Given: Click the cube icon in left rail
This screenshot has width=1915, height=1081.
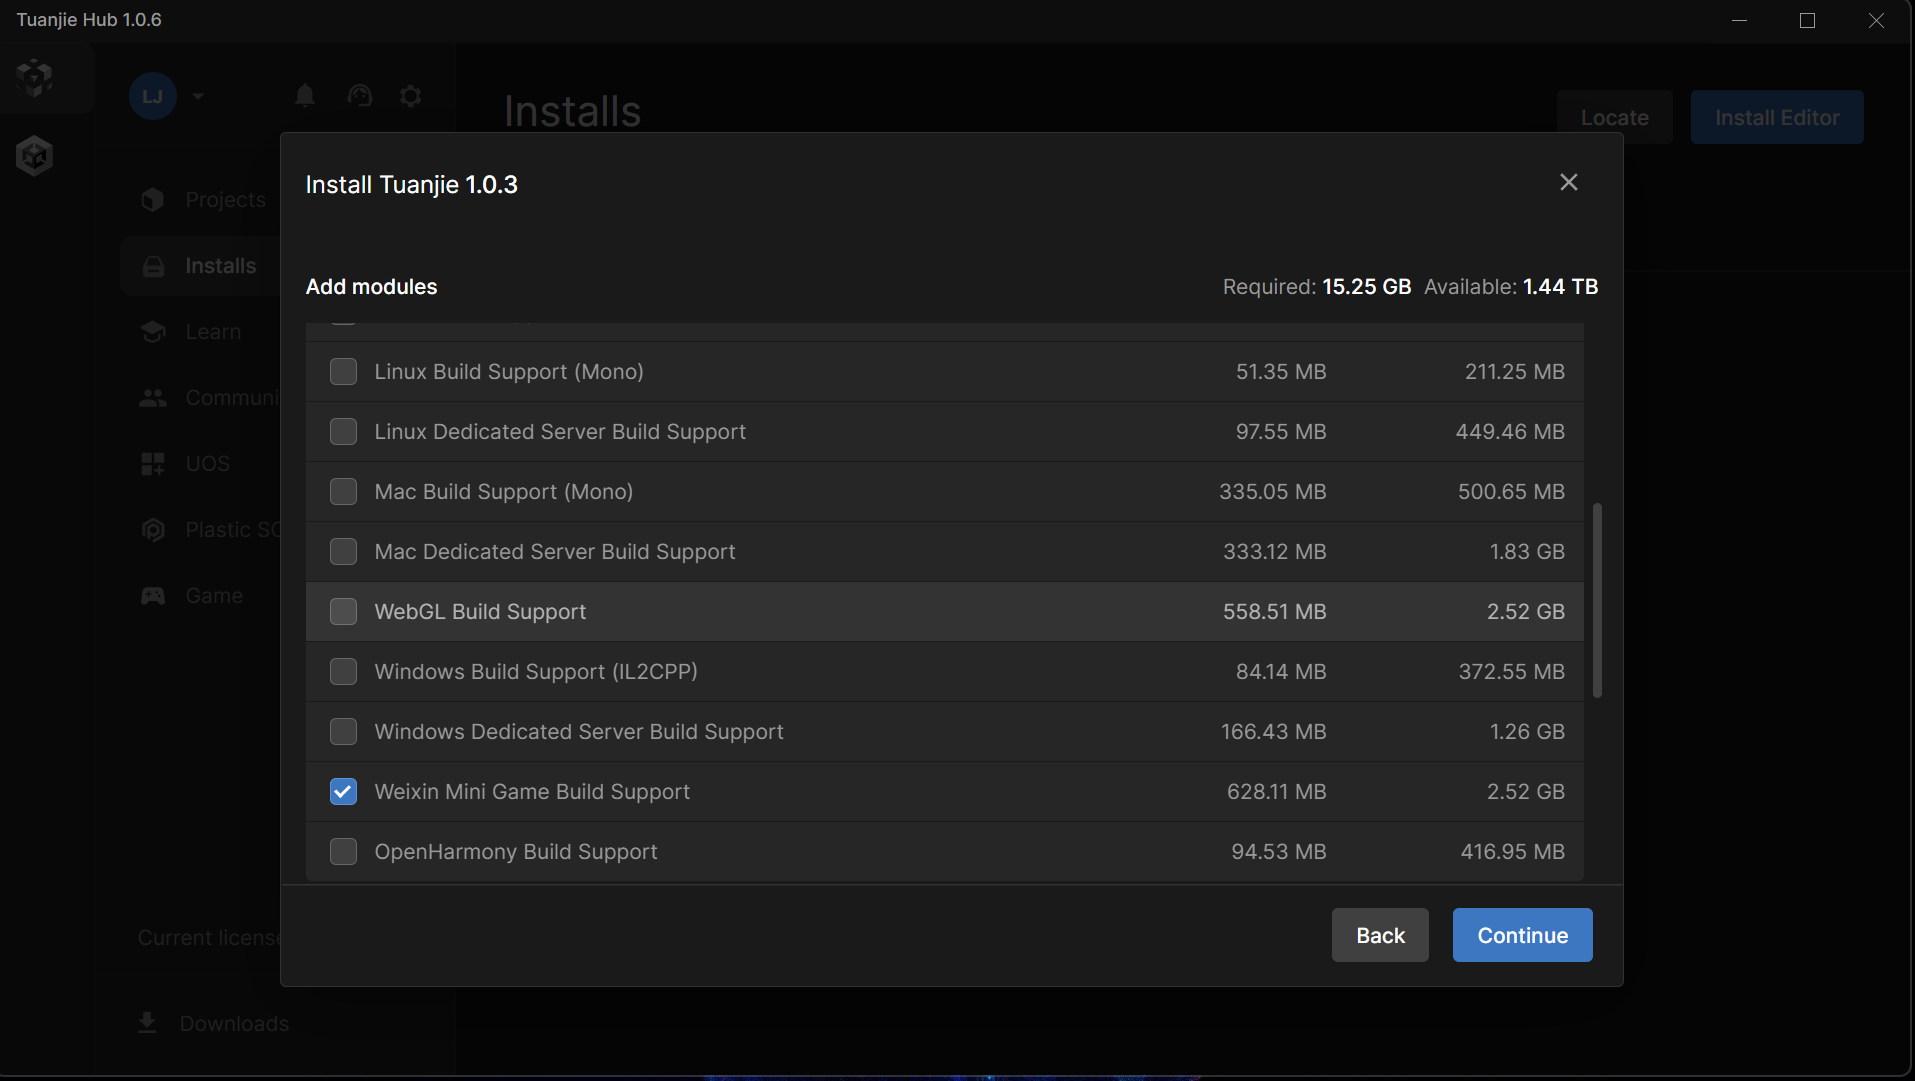Looking at the screenshot, I should [35, 155].
